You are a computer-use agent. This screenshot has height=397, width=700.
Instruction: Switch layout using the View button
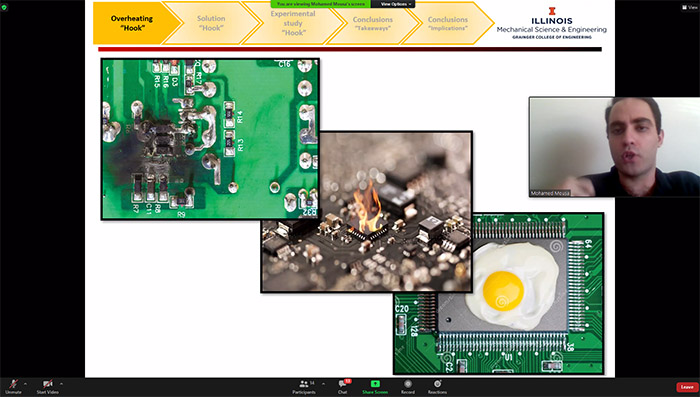(x=690, y=7)
